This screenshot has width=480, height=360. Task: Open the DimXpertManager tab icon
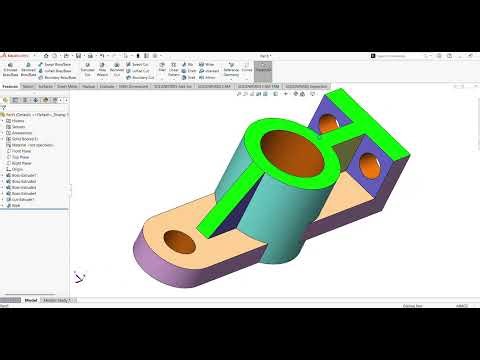(x=35, y=100)
